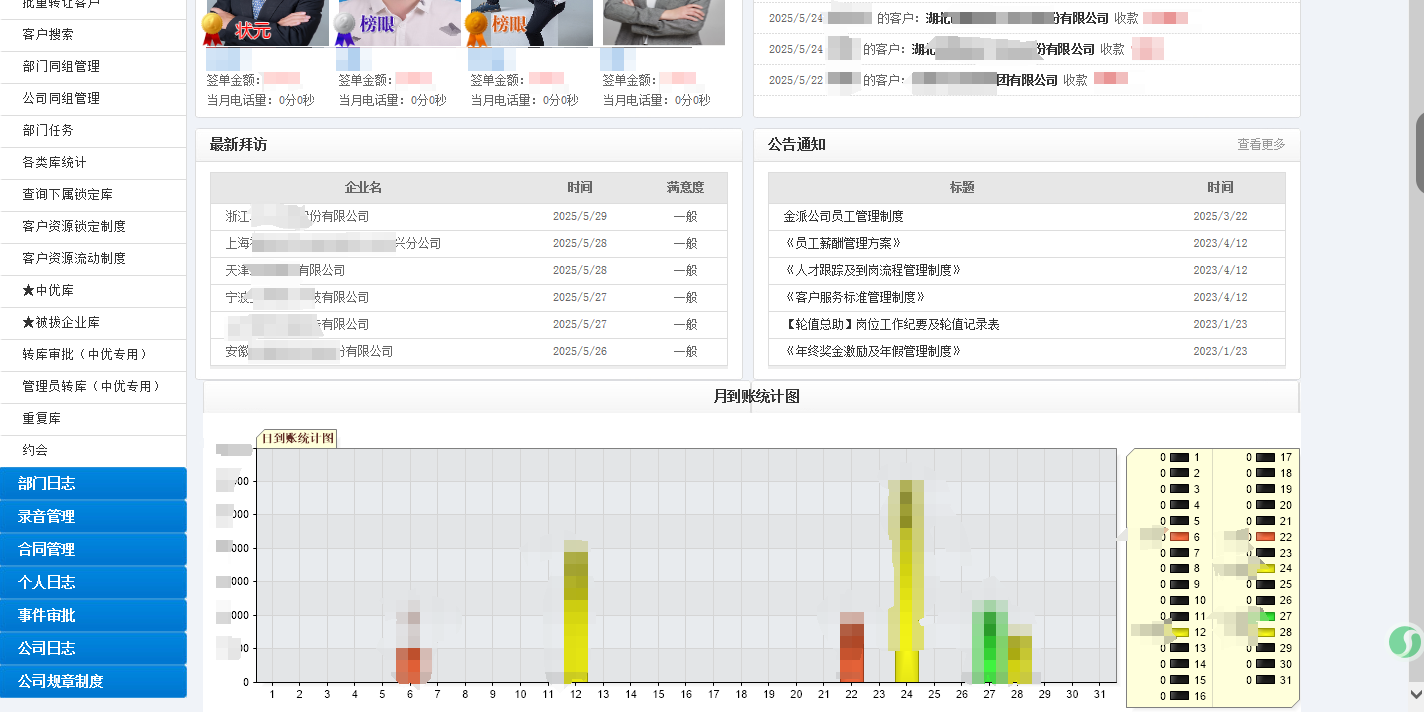The height and width of the screenshot is (712, 1424).
Task: Click the fourth salesperson photo without medal
Action: [x=663, y=22]
